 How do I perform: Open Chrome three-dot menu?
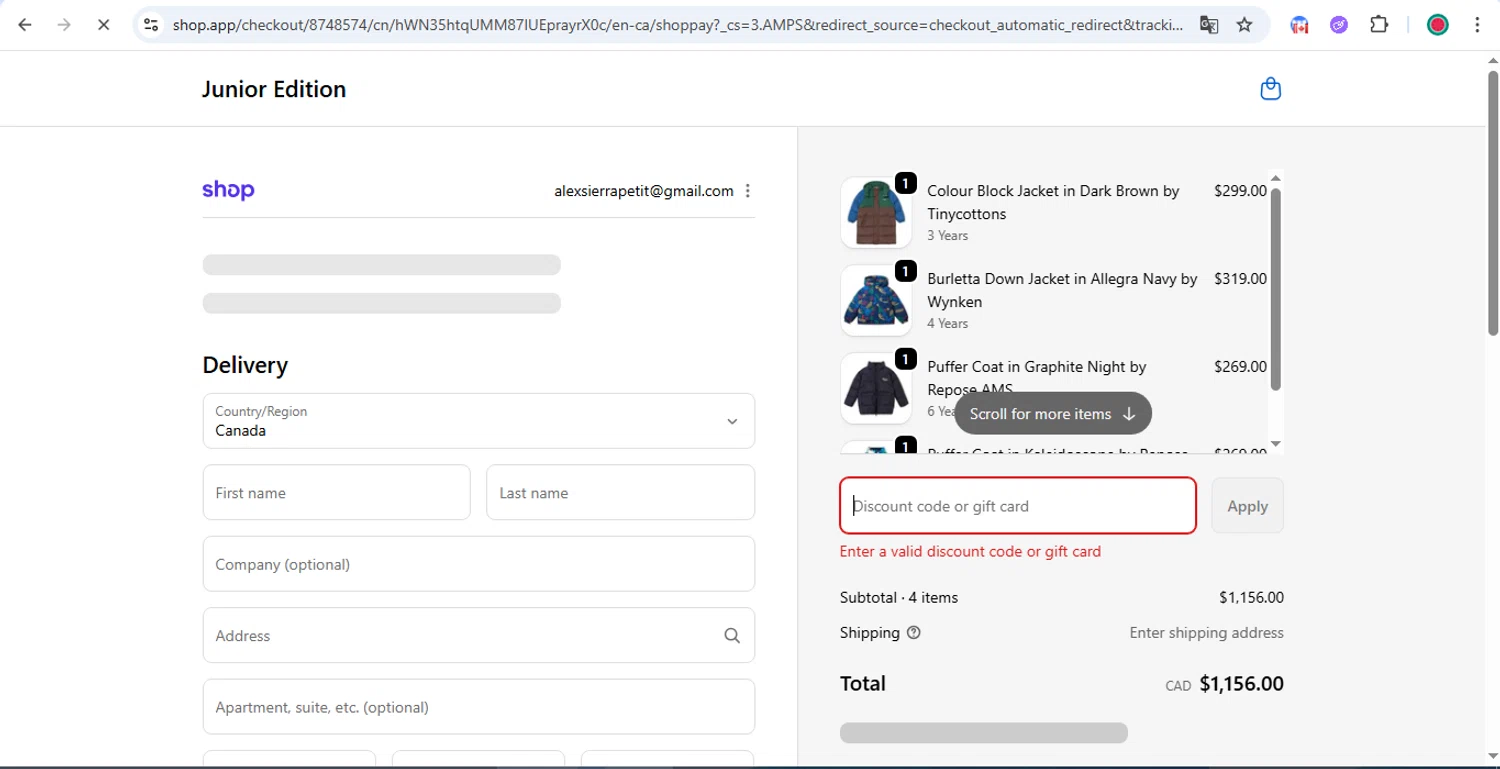(1477, 25)
